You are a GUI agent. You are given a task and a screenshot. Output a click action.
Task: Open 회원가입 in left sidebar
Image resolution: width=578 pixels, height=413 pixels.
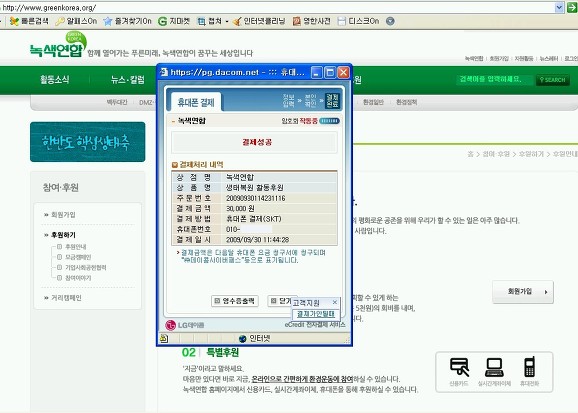pos(63,215)
